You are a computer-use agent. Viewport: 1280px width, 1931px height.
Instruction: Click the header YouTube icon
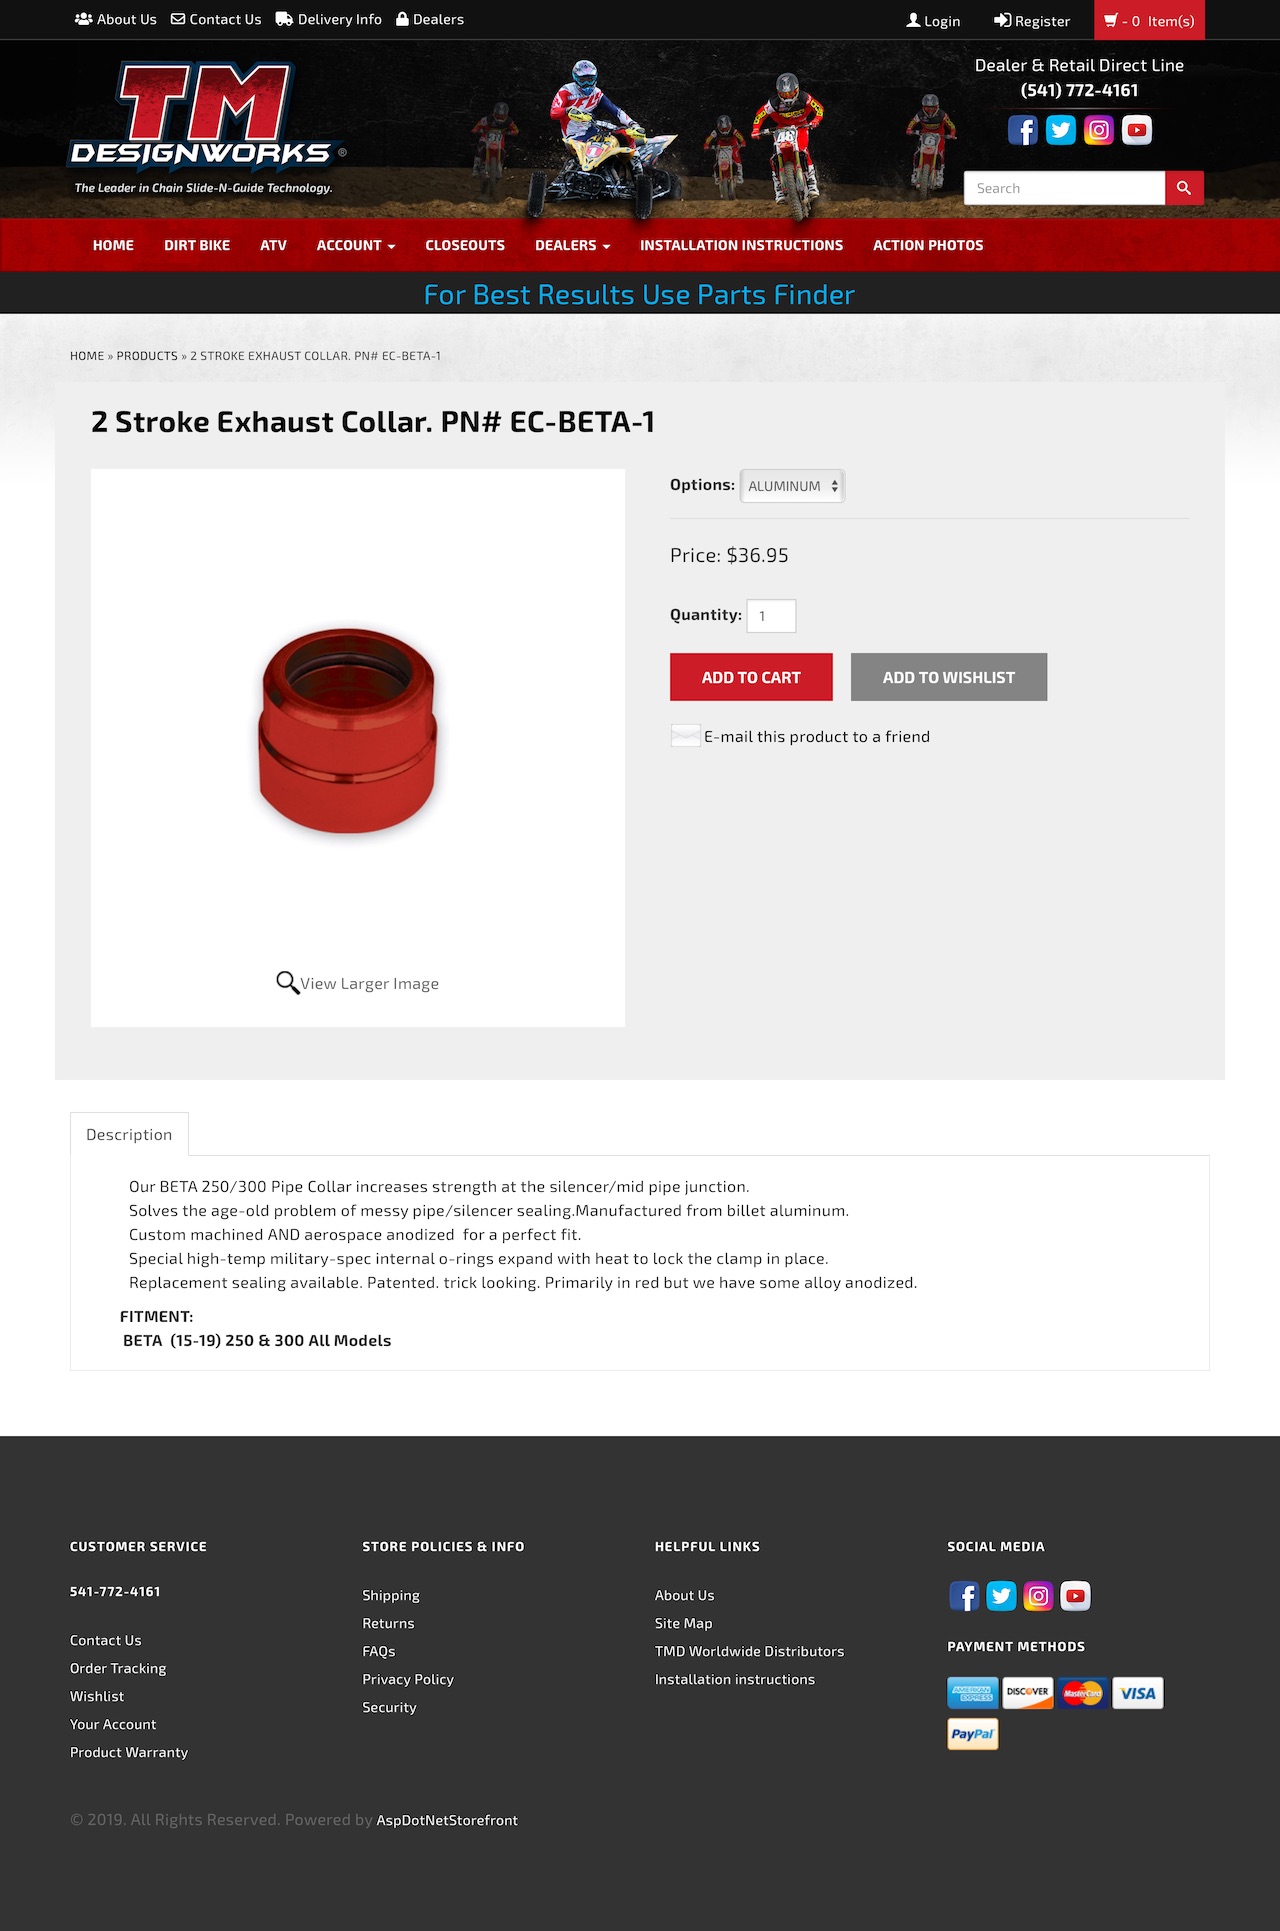pyautogui.click(x=1137, y=130)
